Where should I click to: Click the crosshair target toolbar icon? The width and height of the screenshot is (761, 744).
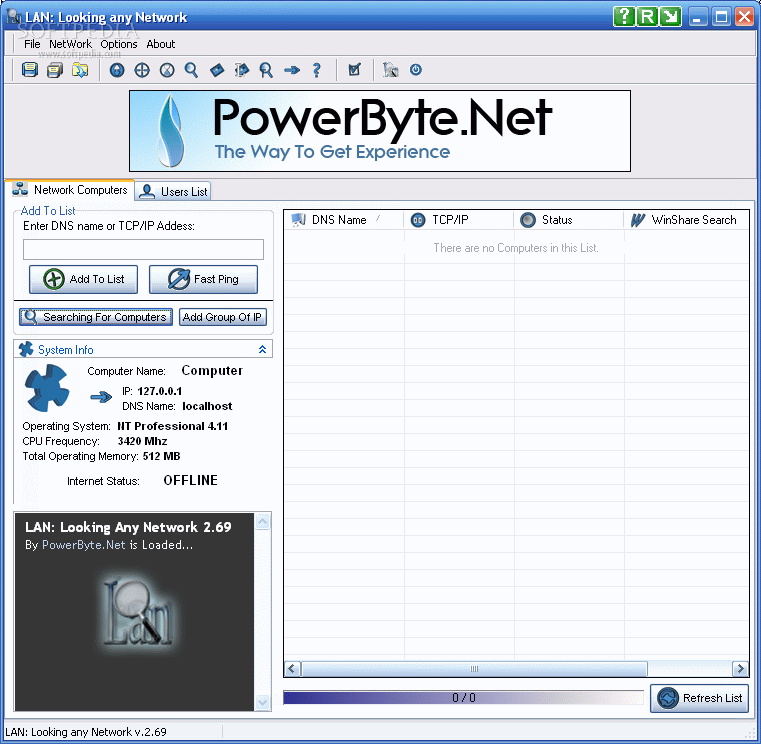142,70
